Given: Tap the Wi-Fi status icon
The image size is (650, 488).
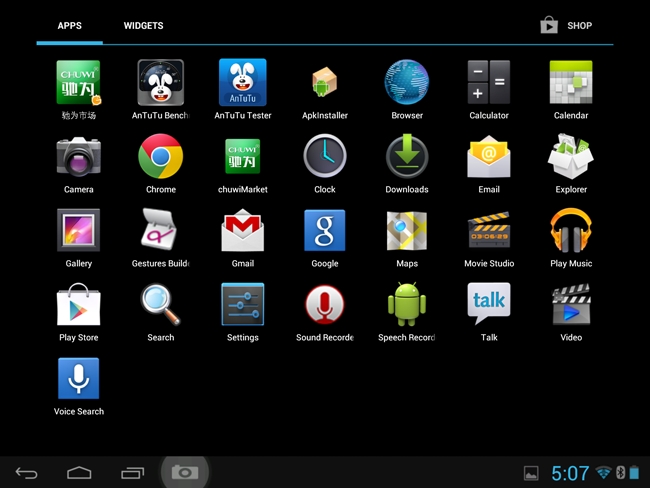Looking at the screenshot, I should pyautogui.click(x=604, y=472).
